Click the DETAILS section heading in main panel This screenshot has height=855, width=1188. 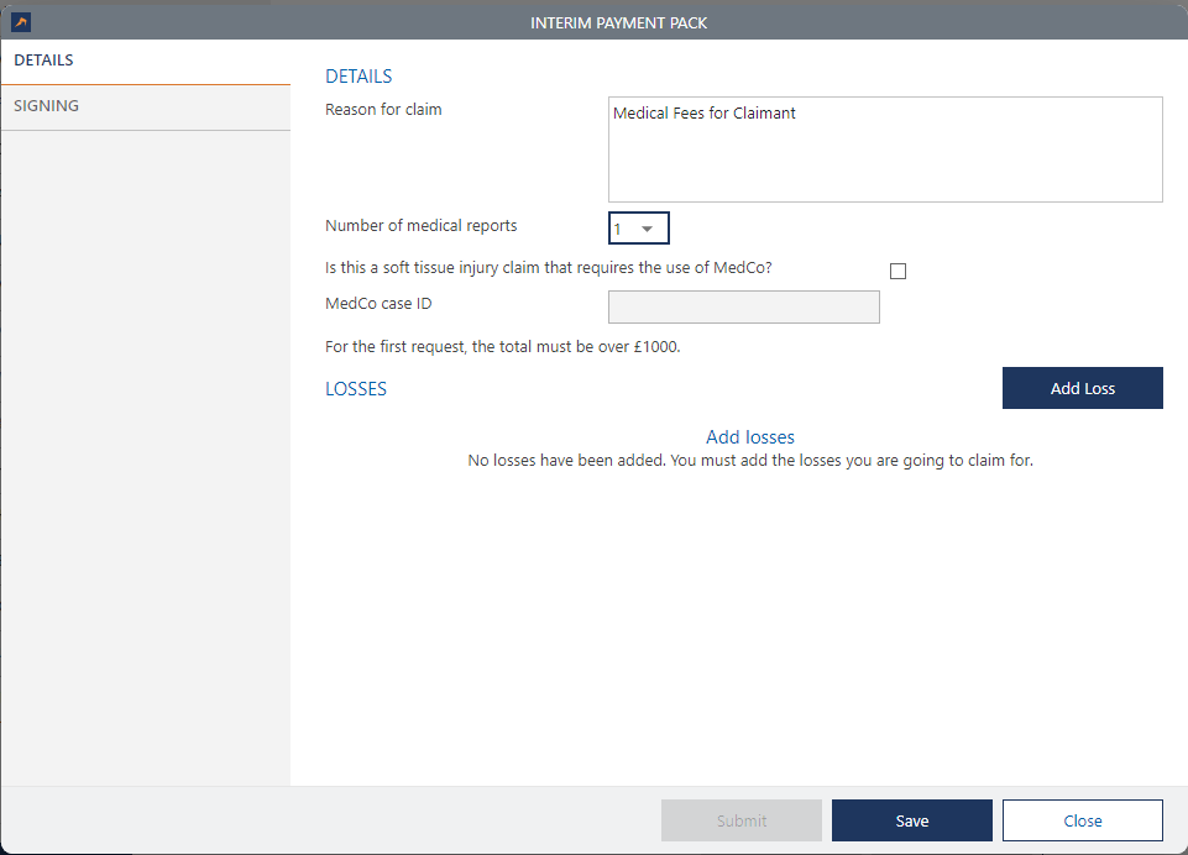click(x=359, y=76)
